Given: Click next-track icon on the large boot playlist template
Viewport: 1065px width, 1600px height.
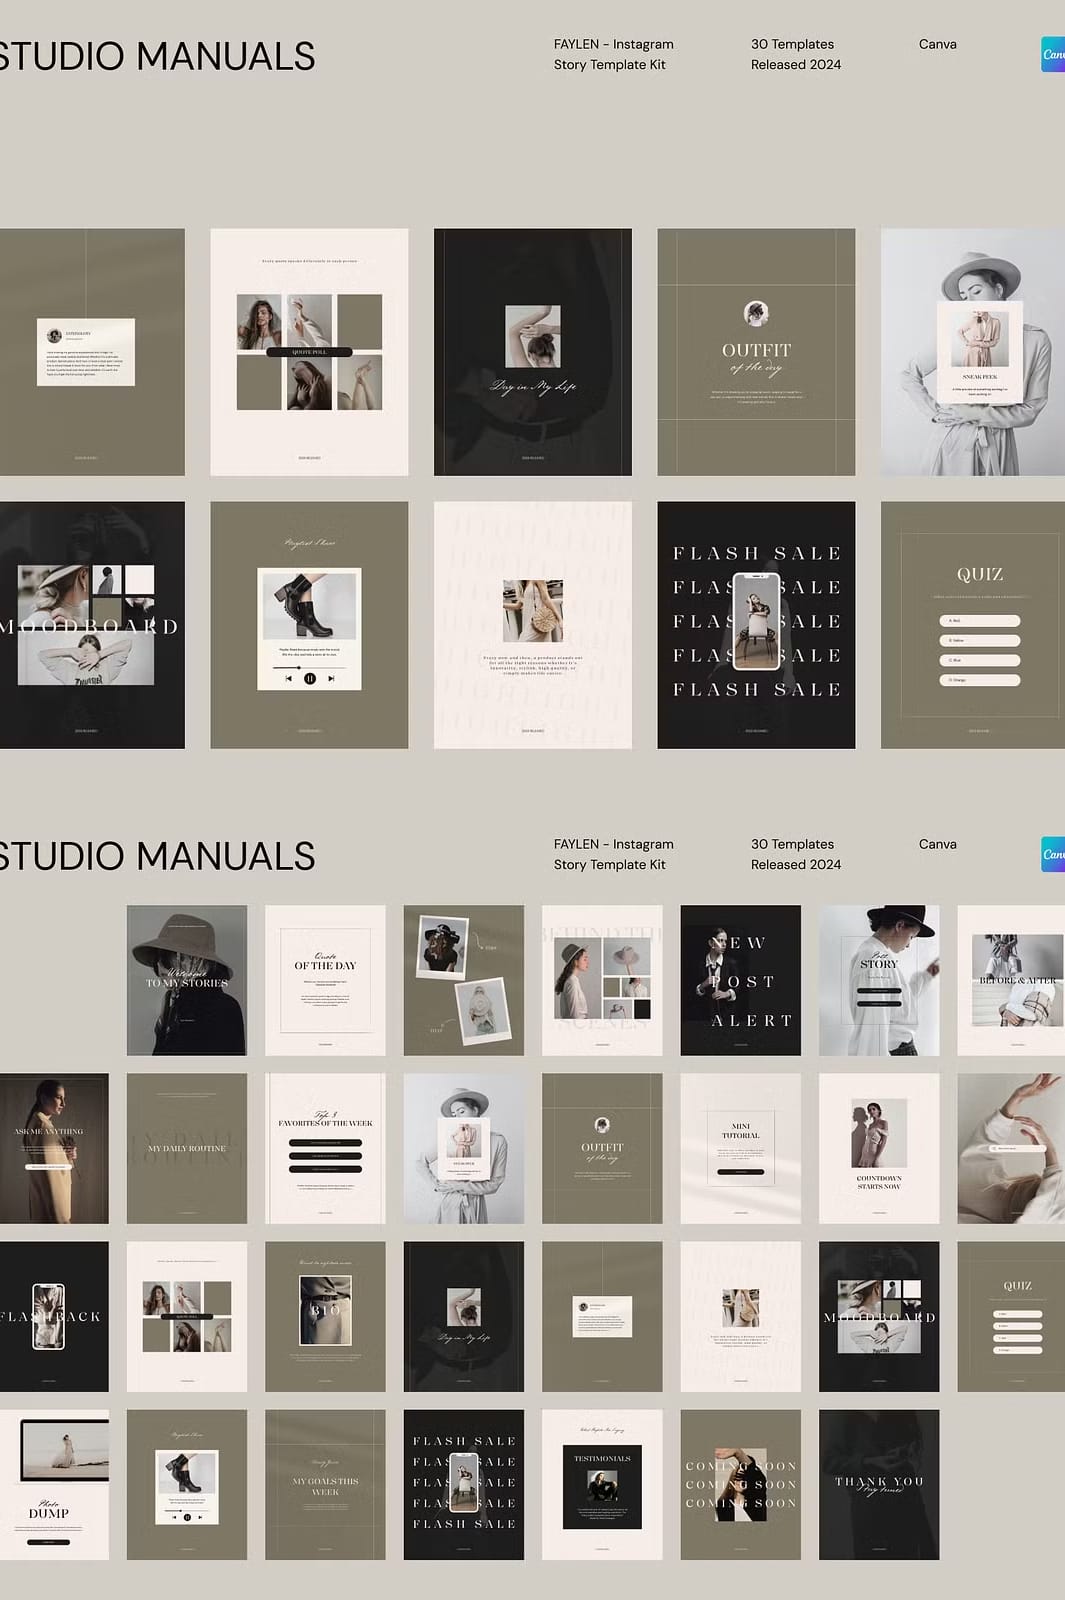Looking at the screenshot, I should click(x=331, y=678).
